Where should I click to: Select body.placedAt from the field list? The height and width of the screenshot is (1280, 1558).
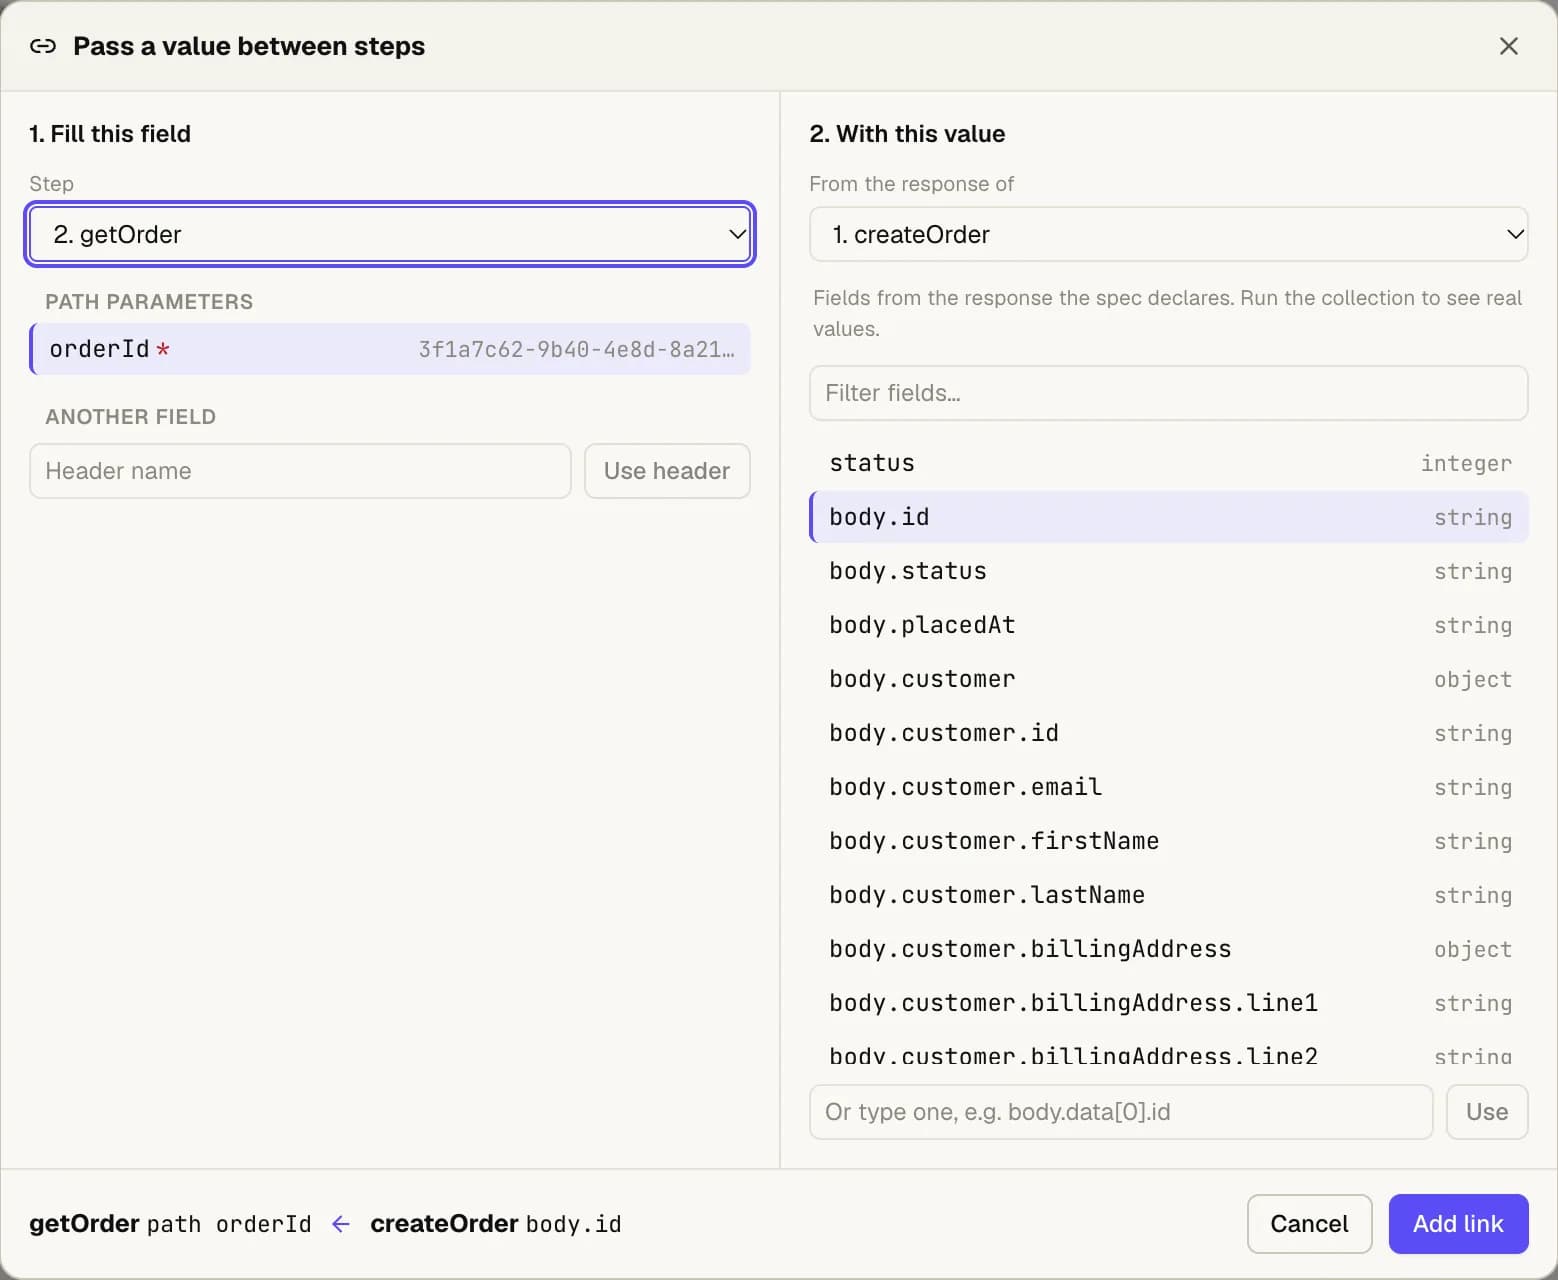coord(1168,625)
